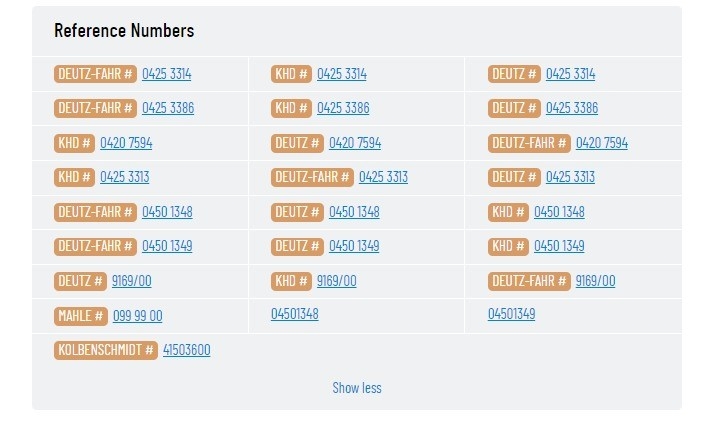Open KHD reference 0425 3314
The width and height of the screenshot is (719, 437).
342,74
